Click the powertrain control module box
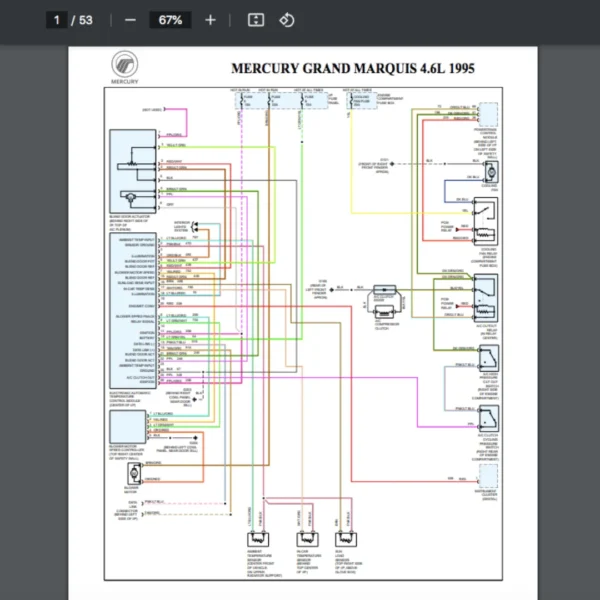Image resolution: width=600 pixels, height=600 pixels. tap(490, 115)
